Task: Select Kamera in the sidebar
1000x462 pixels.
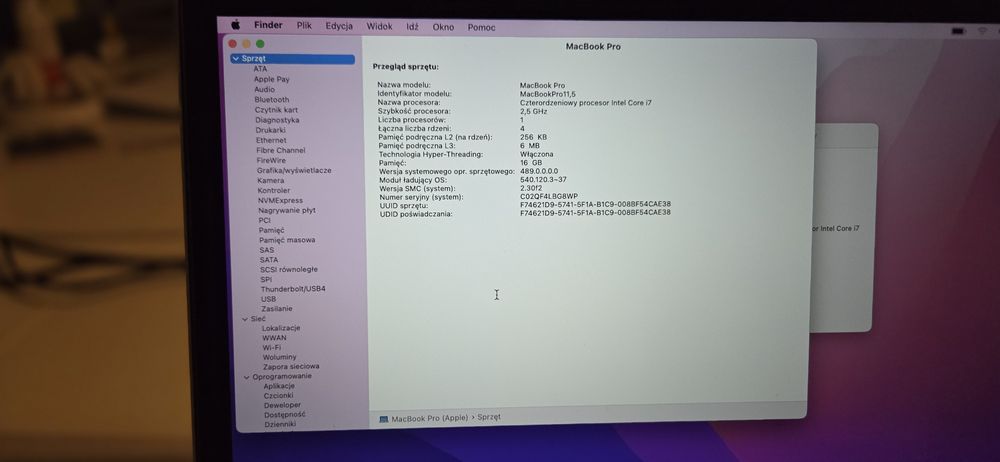Action: click(271, 181)
